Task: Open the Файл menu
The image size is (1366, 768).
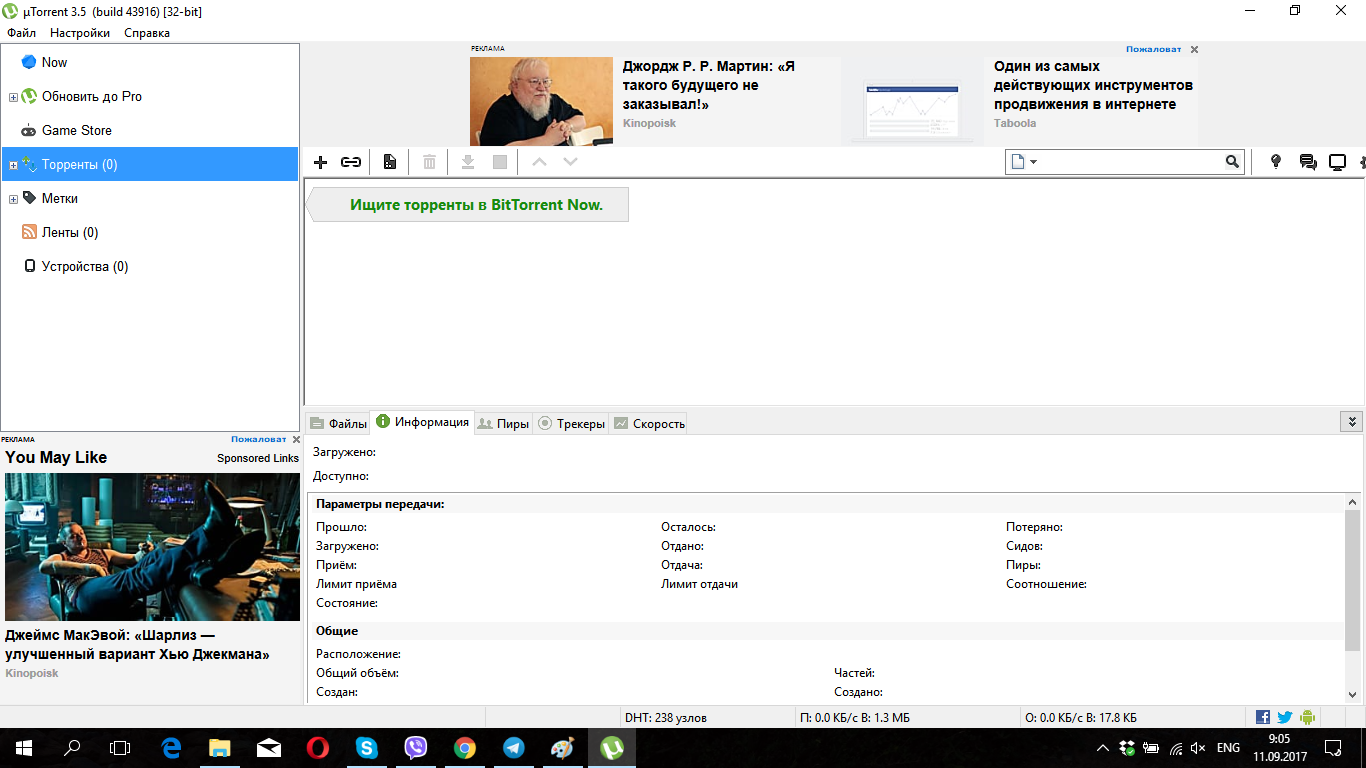Action: 21,33
